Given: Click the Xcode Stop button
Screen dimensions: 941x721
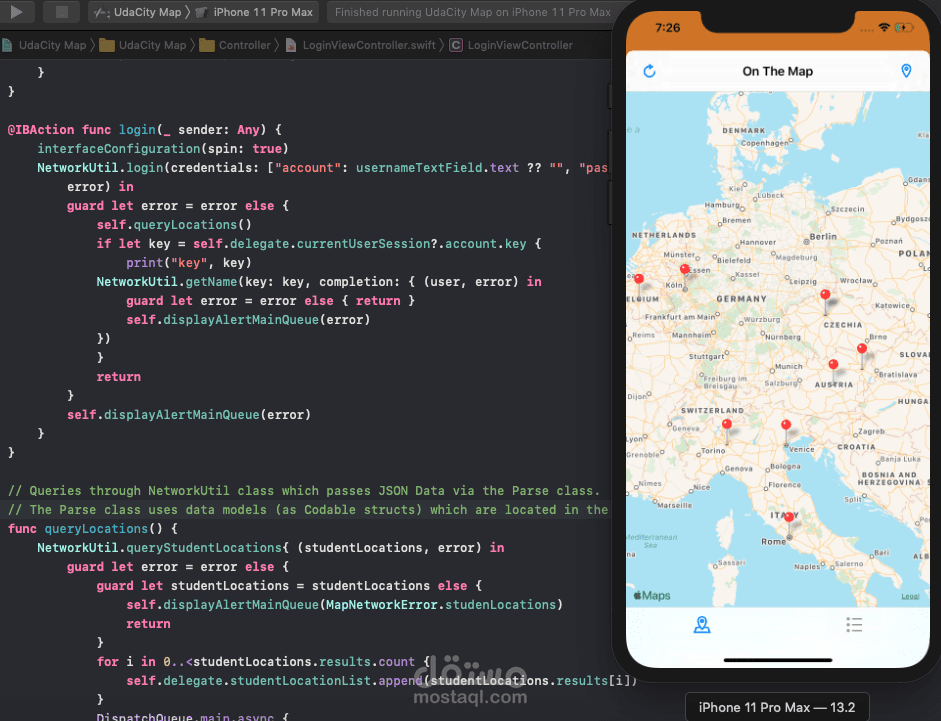Looking at the screenshot, I should tap(61, 11).
